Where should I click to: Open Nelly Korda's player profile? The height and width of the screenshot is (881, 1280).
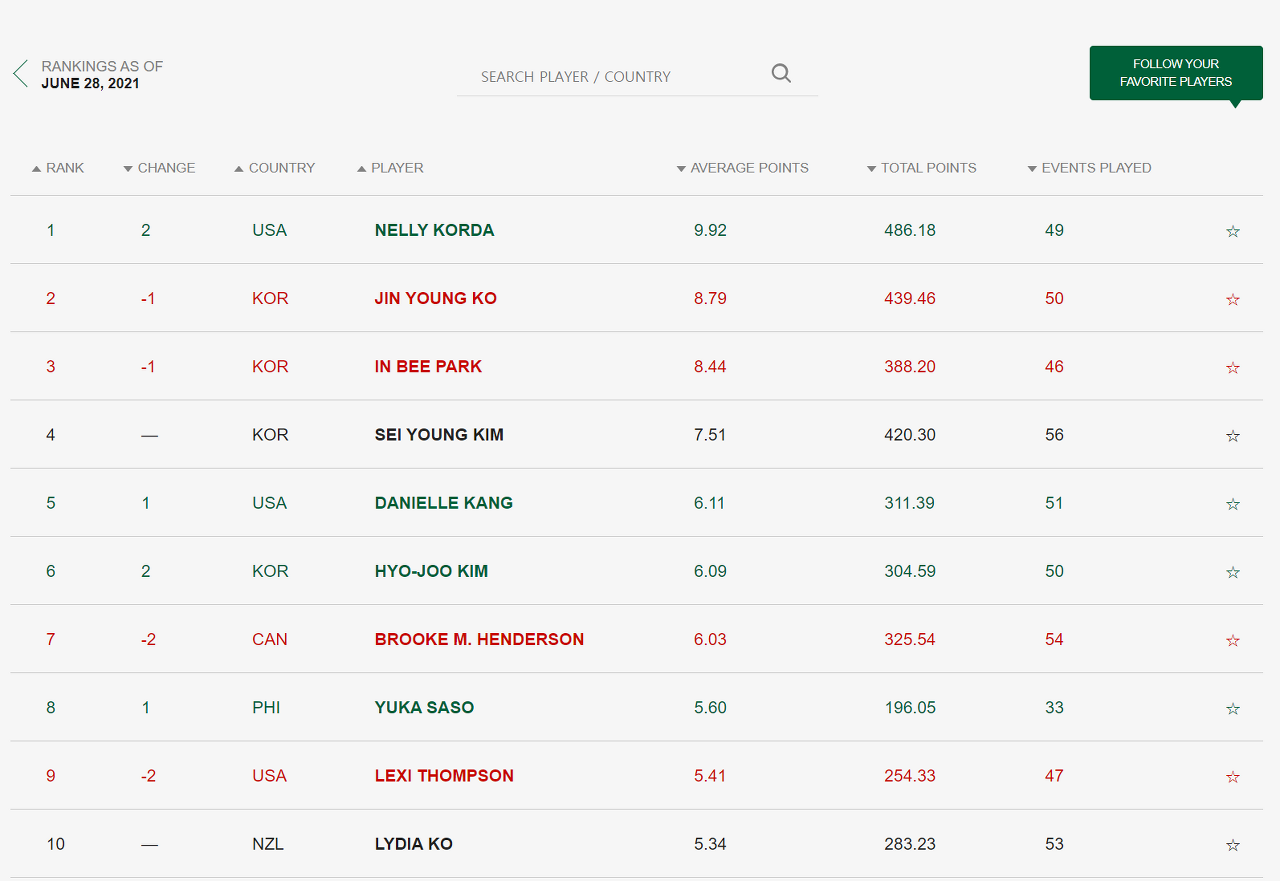tap(434, 230)
